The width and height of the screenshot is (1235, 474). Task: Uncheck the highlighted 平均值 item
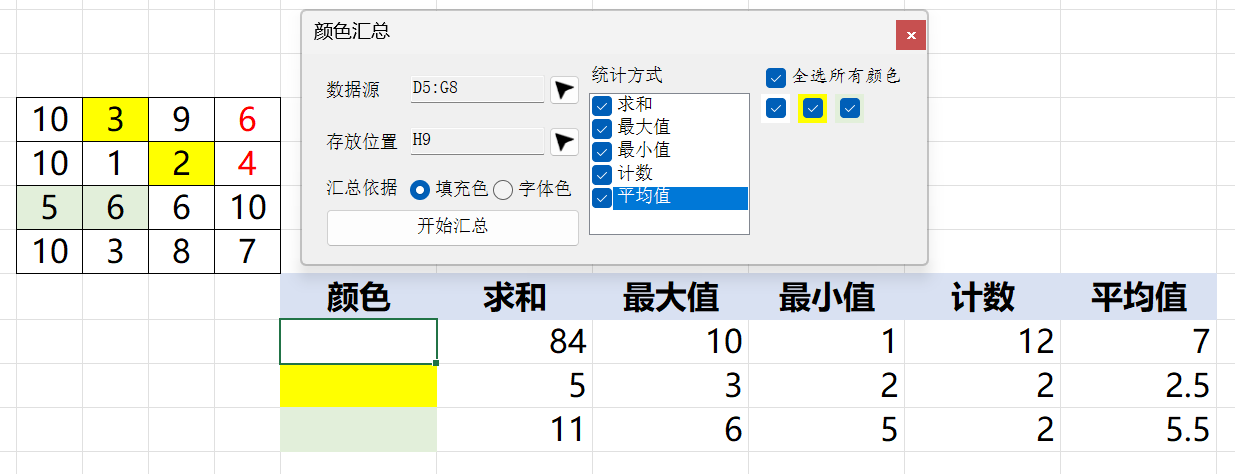click(601, 197)
